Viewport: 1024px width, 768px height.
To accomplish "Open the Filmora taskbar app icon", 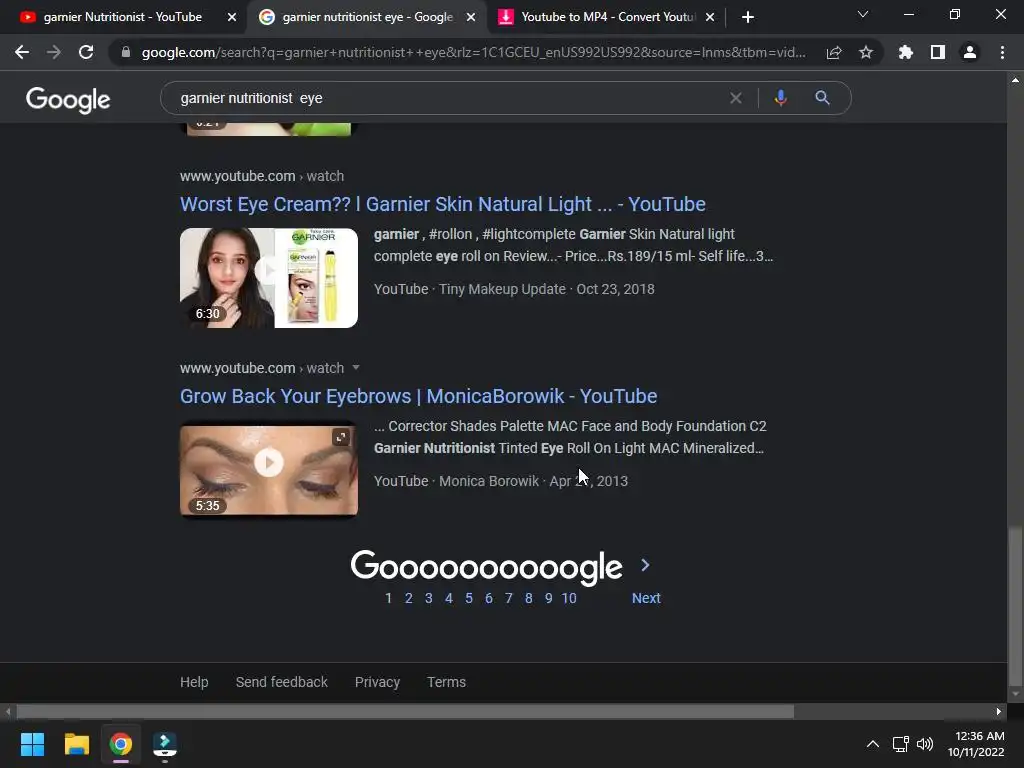I will [165, 744].
